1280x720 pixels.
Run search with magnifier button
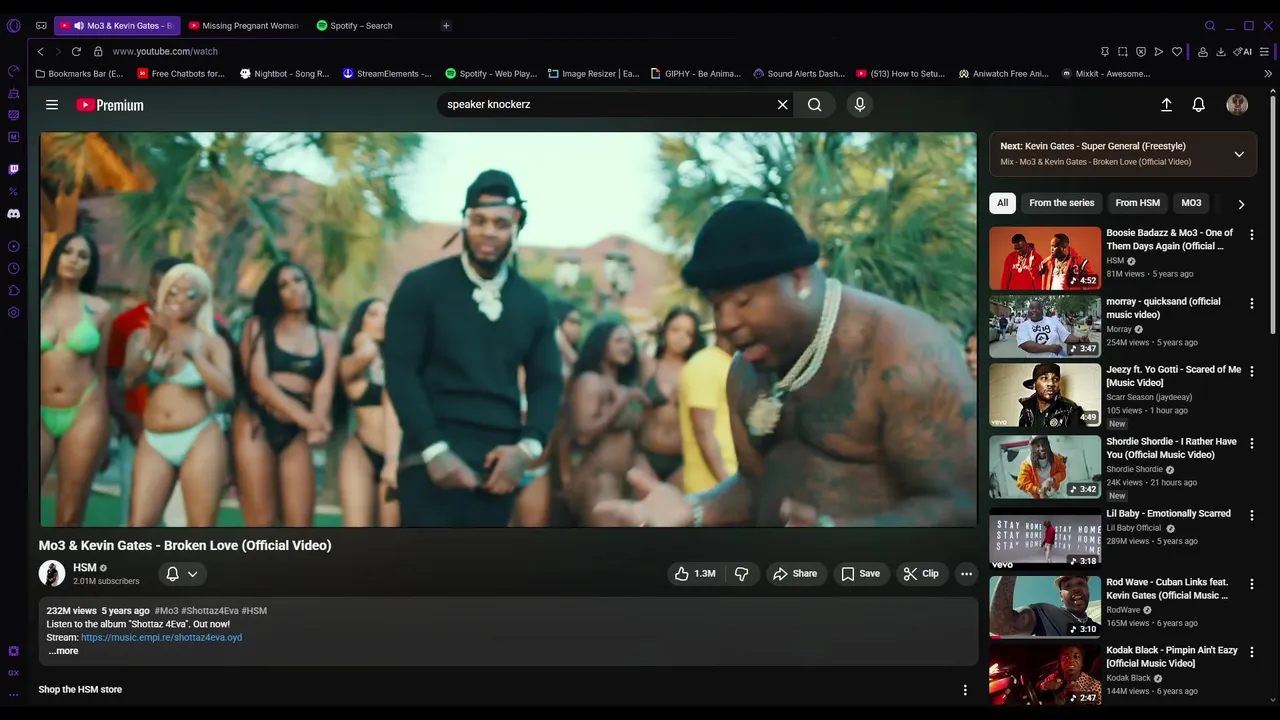tap(815, 104)
